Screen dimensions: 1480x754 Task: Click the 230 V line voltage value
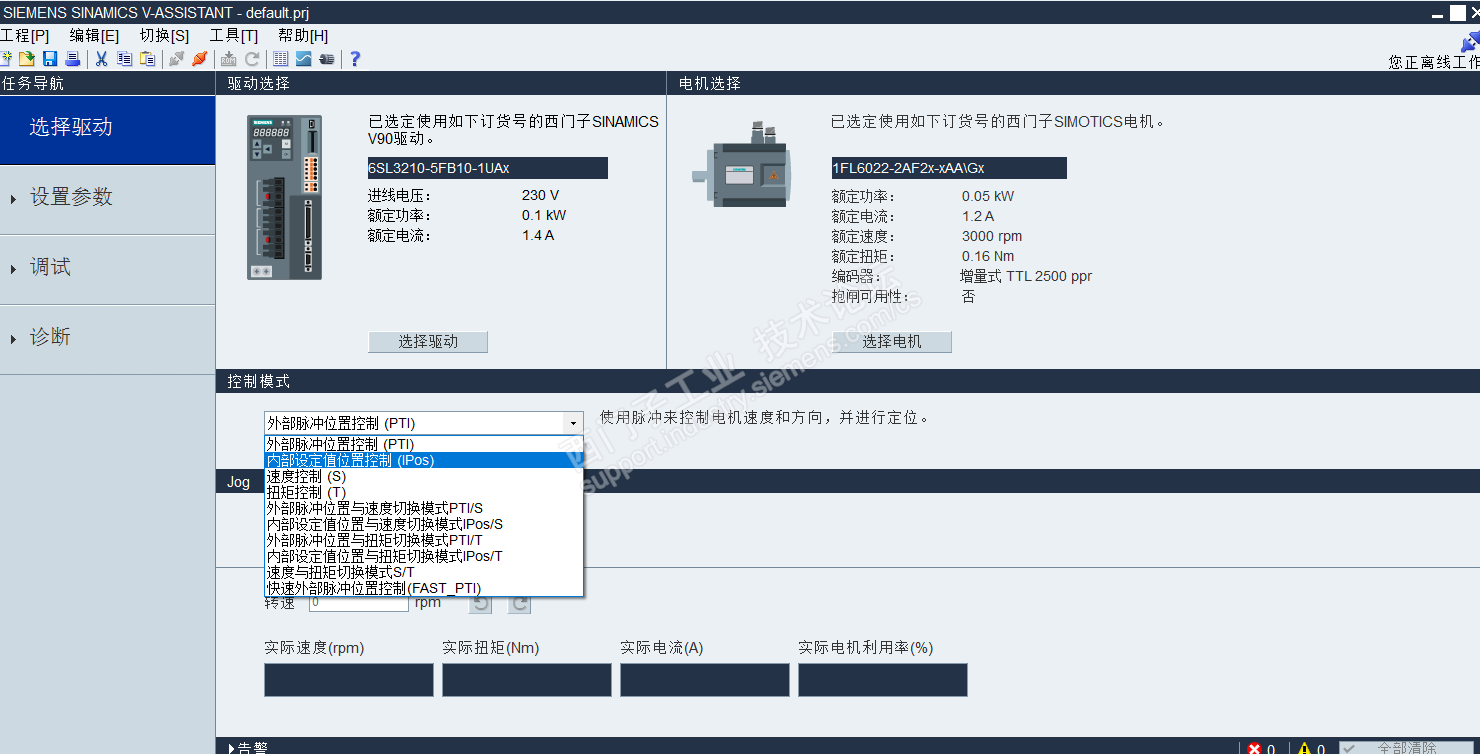click(x=540, y=196)
